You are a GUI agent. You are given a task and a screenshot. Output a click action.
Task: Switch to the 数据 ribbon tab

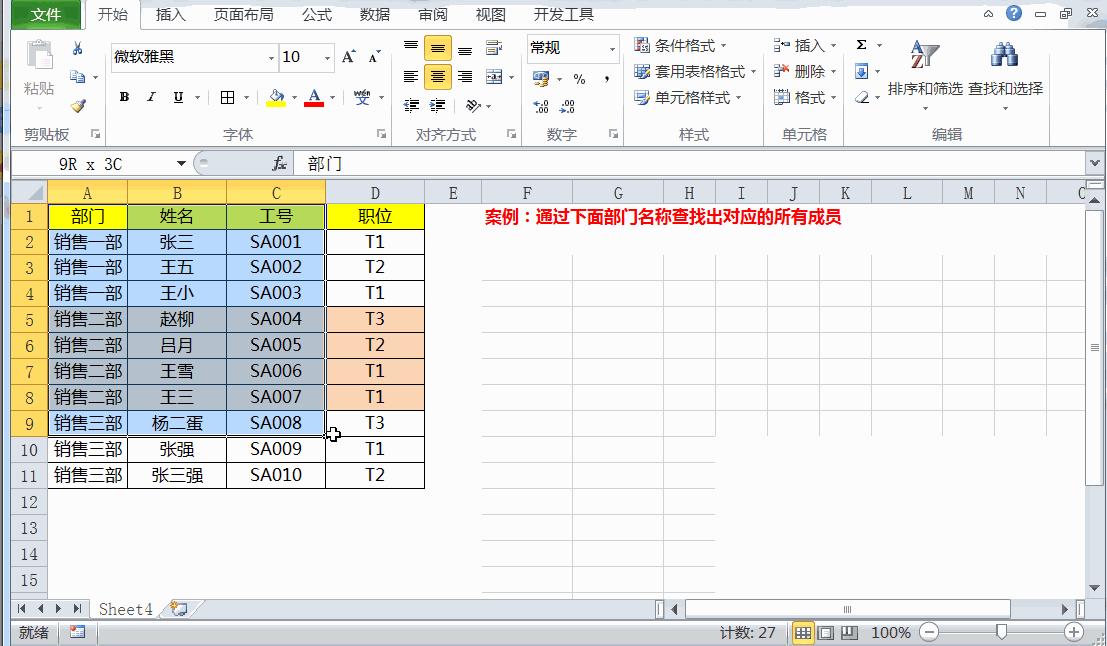374,15
